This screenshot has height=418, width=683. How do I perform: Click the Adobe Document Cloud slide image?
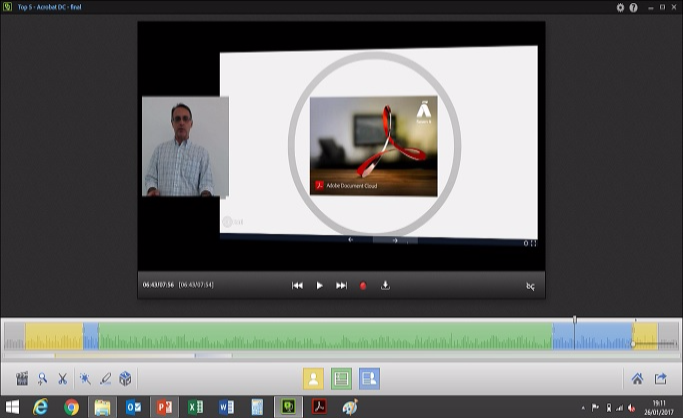pos(373,146)
